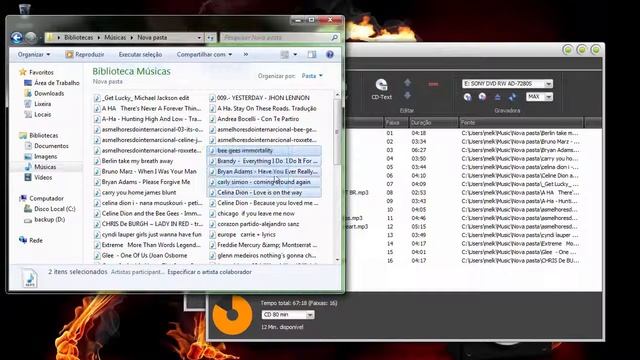
Task: Toggle the preview pane icon in Explorer
Action: [312, 54]
